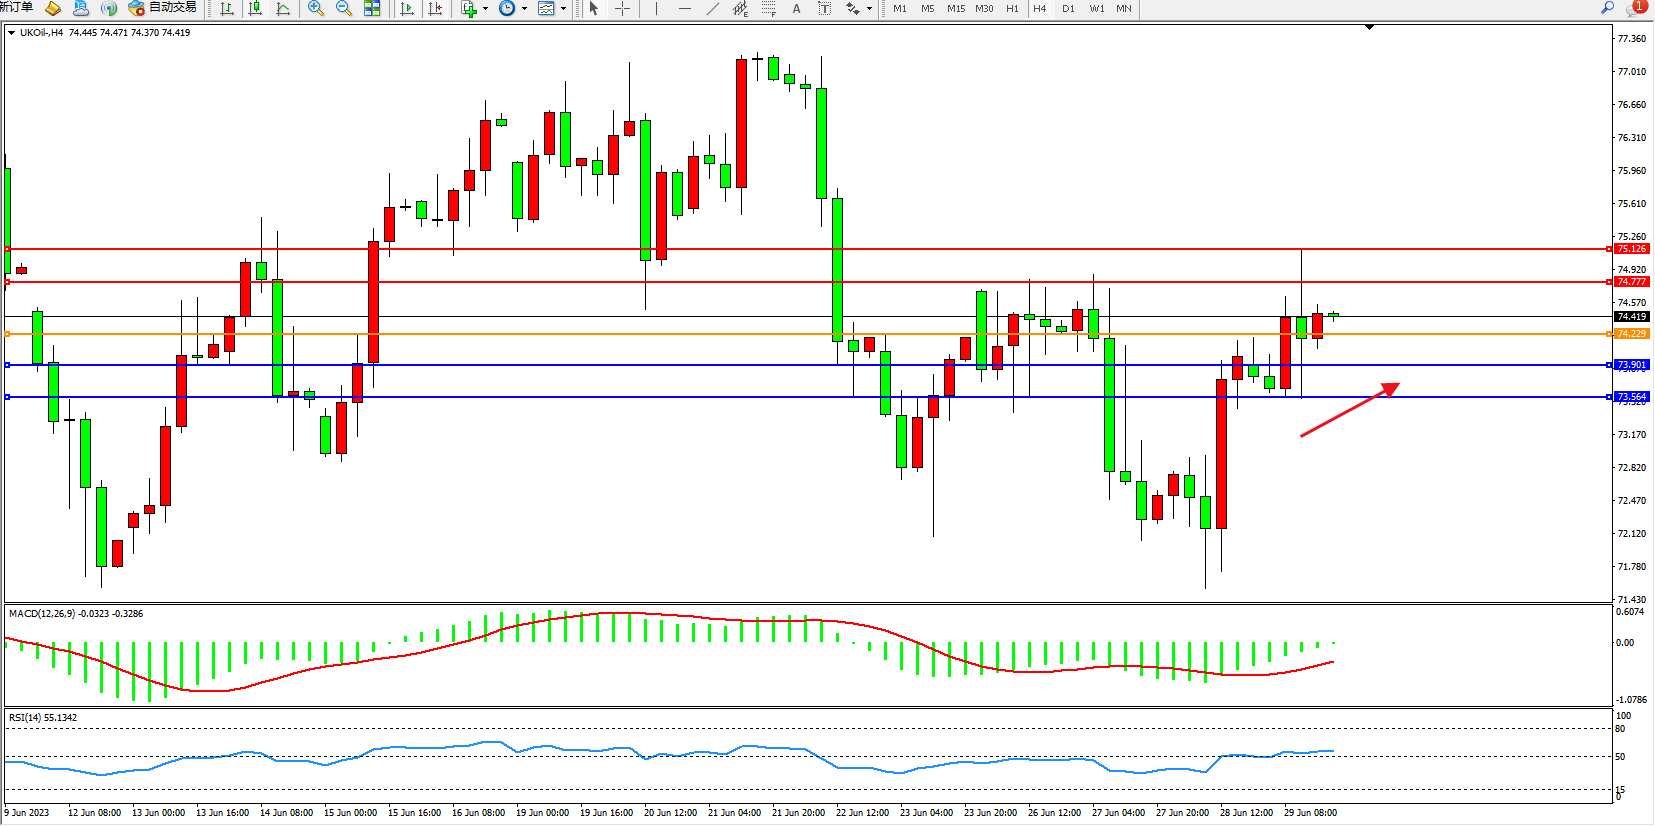This screenshot has width=1655, height=826.
Task: Select the text label 'A' tool
Action: (x=796, y=8)
